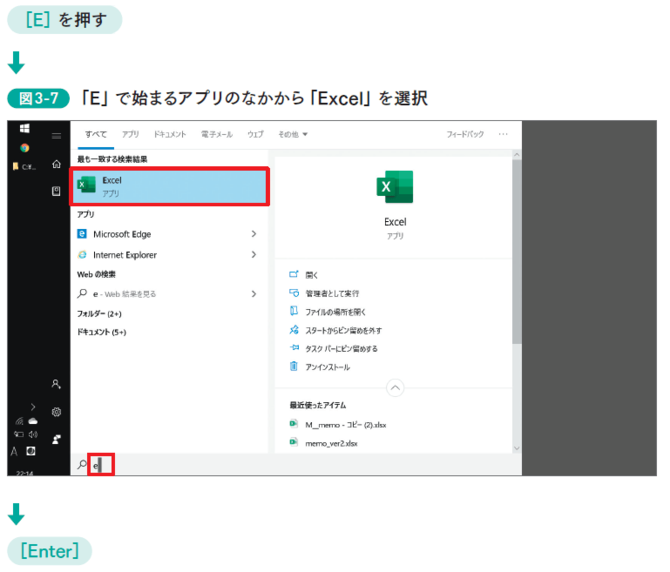
Task: Click the scrollbar up arrow
Action: [x=517, y=155]
